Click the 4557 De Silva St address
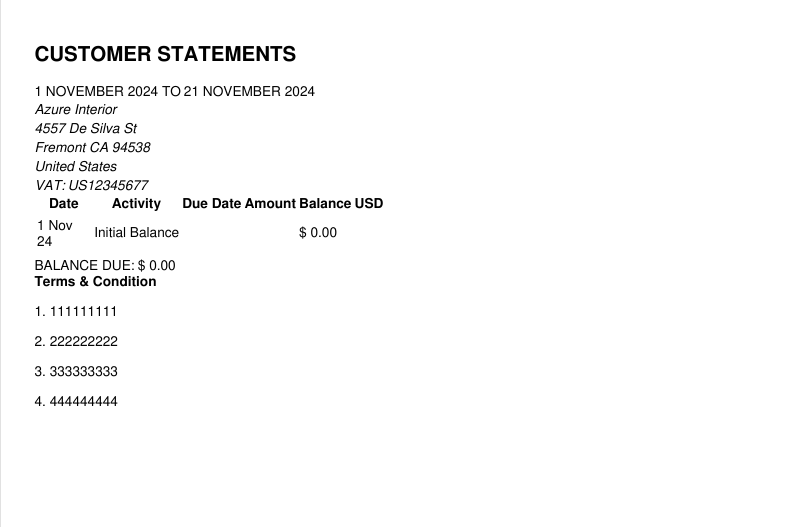The image size is (792, 527). pyautogui.click(x=86, y=128)
